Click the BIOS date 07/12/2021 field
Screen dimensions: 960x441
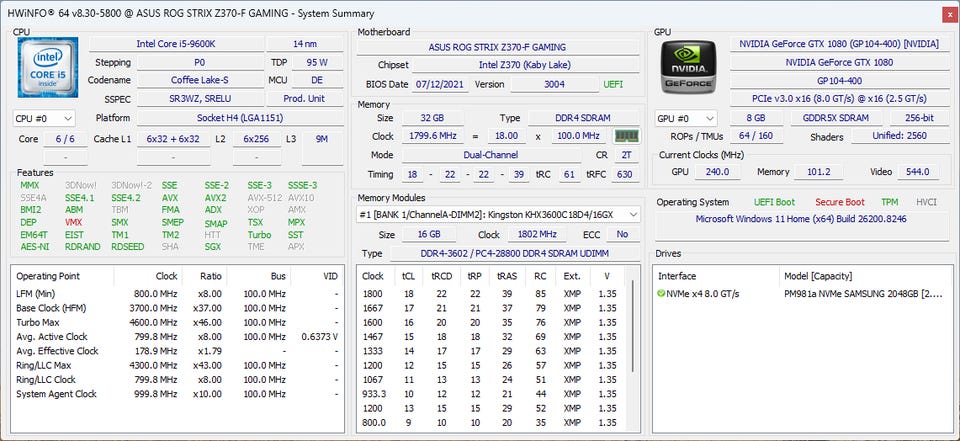pyautogui.click(x=440, y=85)
